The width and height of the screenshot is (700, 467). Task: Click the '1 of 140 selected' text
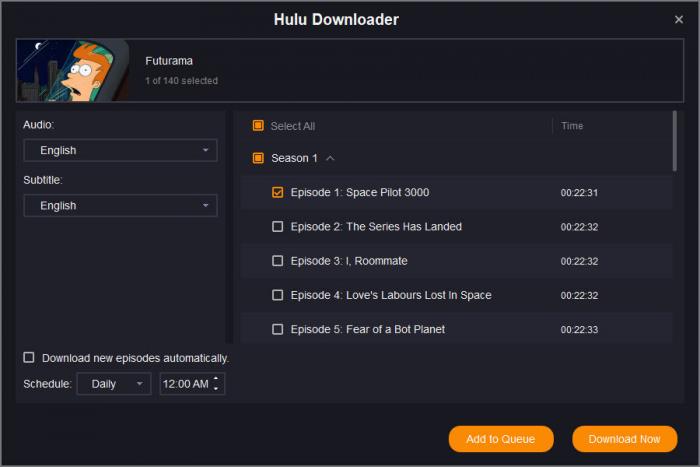[x=182, y=81]
